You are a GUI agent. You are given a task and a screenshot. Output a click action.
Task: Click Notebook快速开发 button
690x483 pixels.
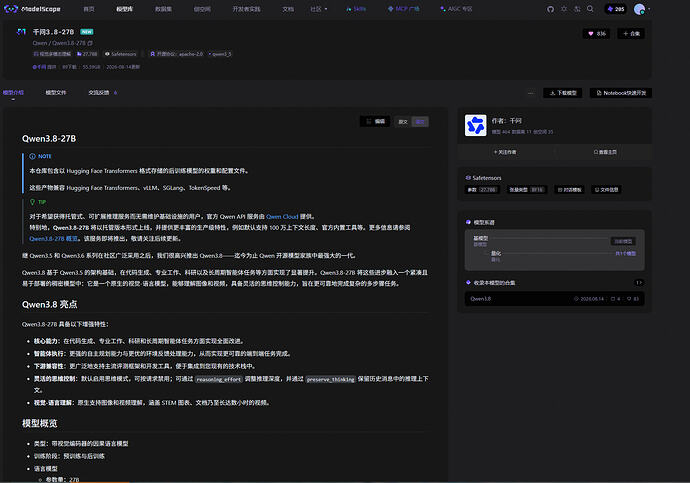click(x=621, y=93)
